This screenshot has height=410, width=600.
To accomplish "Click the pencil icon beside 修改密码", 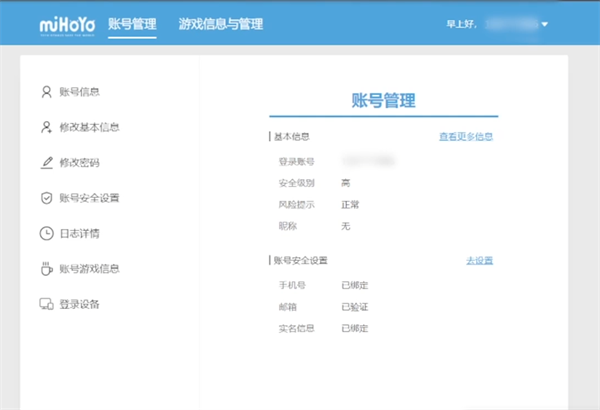I will coord(46,162).
